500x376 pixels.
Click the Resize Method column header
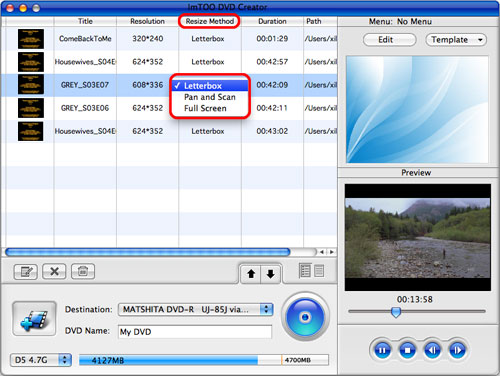(210, 21)
